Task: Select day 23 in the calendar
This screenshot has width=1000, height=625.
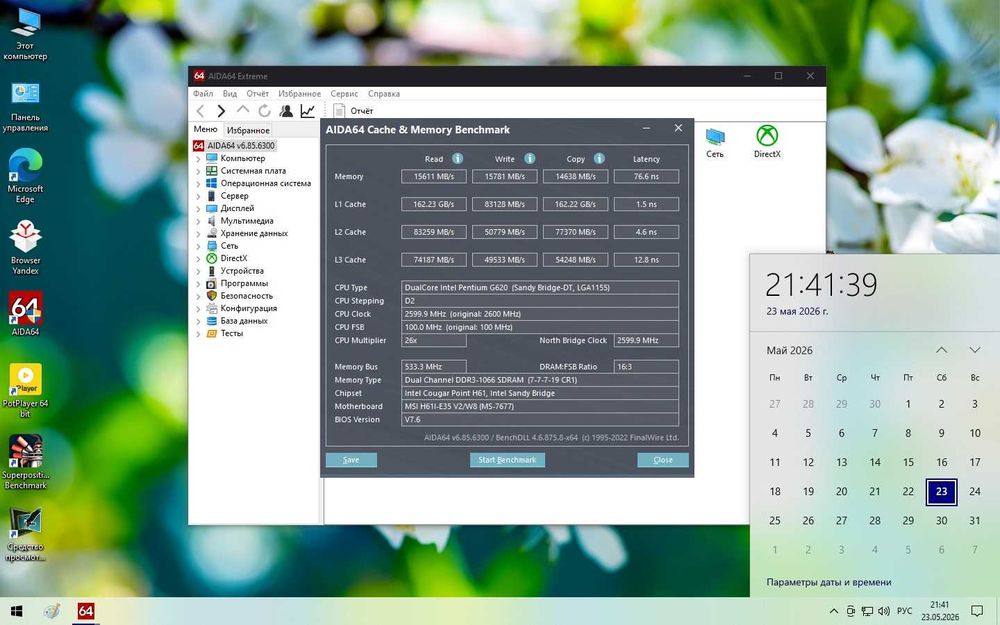Action: (x=941, y=492)
